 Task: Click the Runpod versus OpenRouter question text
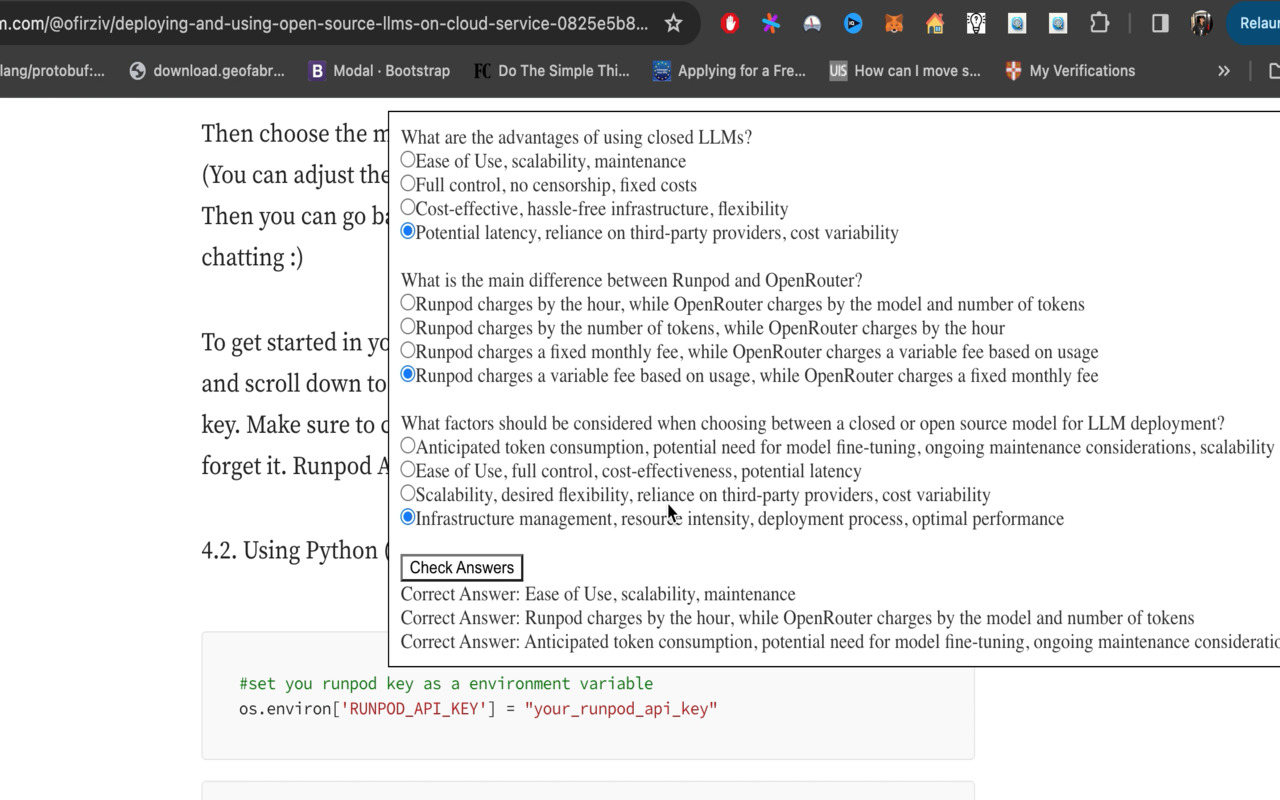point(631,280)
